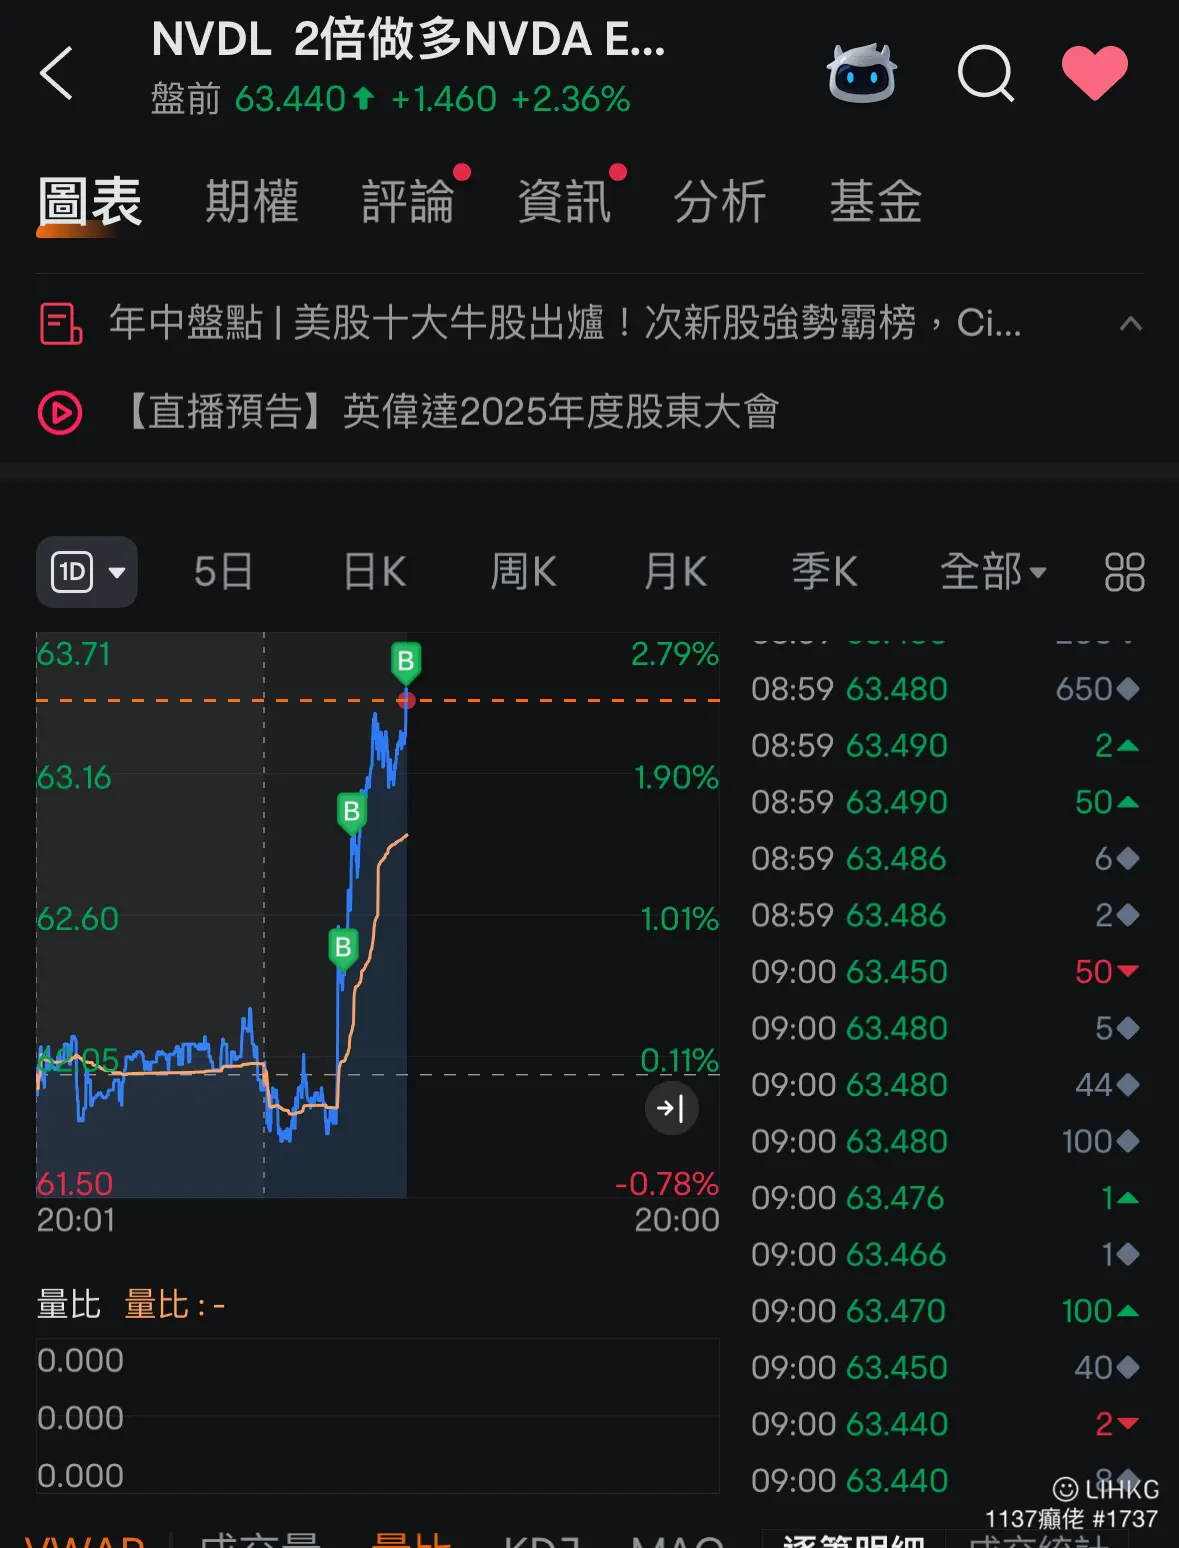Viewport: 1179px width, 1548px height.
Task: Select the 09:00 63.470 trade of 100
Action: click(x=946, y=1310)
